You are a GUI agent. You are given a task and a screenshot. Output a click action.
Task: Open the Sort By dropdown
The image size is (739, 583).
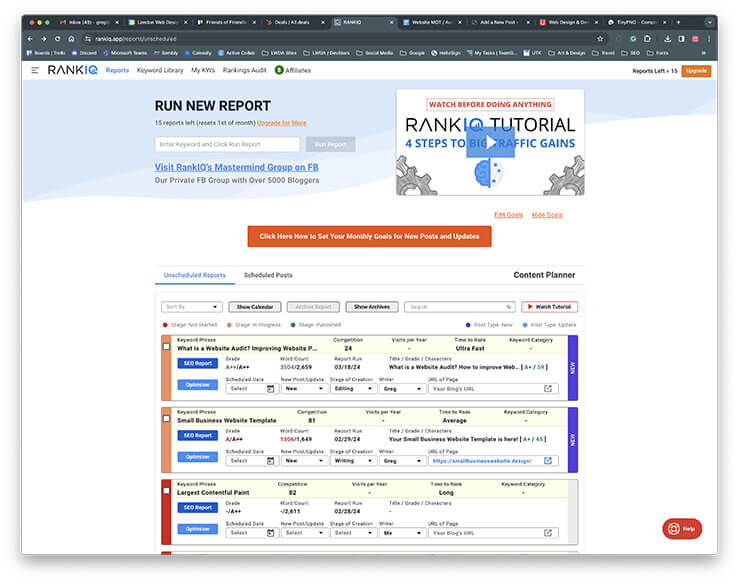[x=191, y=307]
